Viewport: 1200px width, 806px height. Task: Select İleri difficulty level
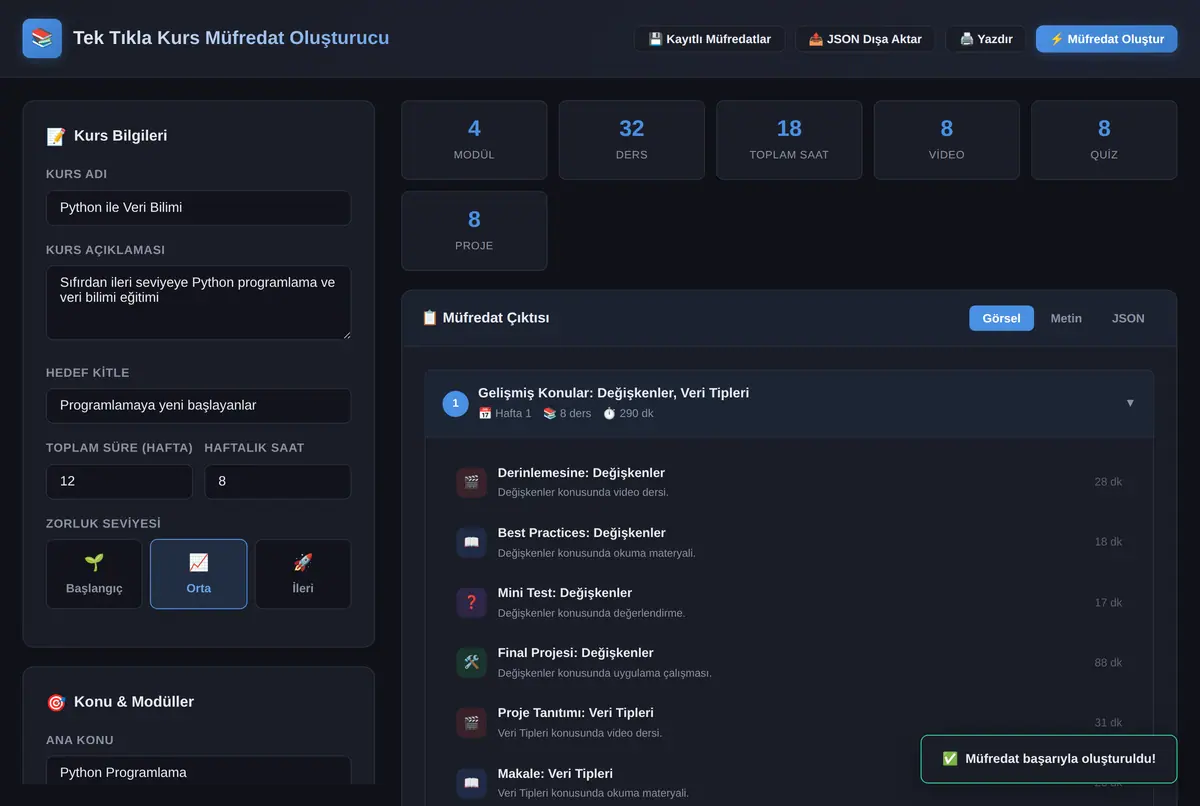[x=303, y=574]
